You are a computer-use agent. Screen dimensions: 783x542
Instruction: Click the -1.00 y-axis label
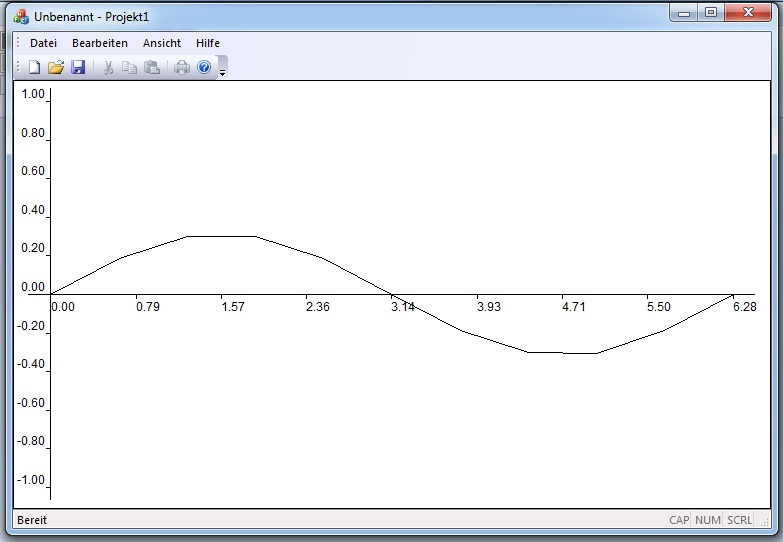[x=31, y=480]
